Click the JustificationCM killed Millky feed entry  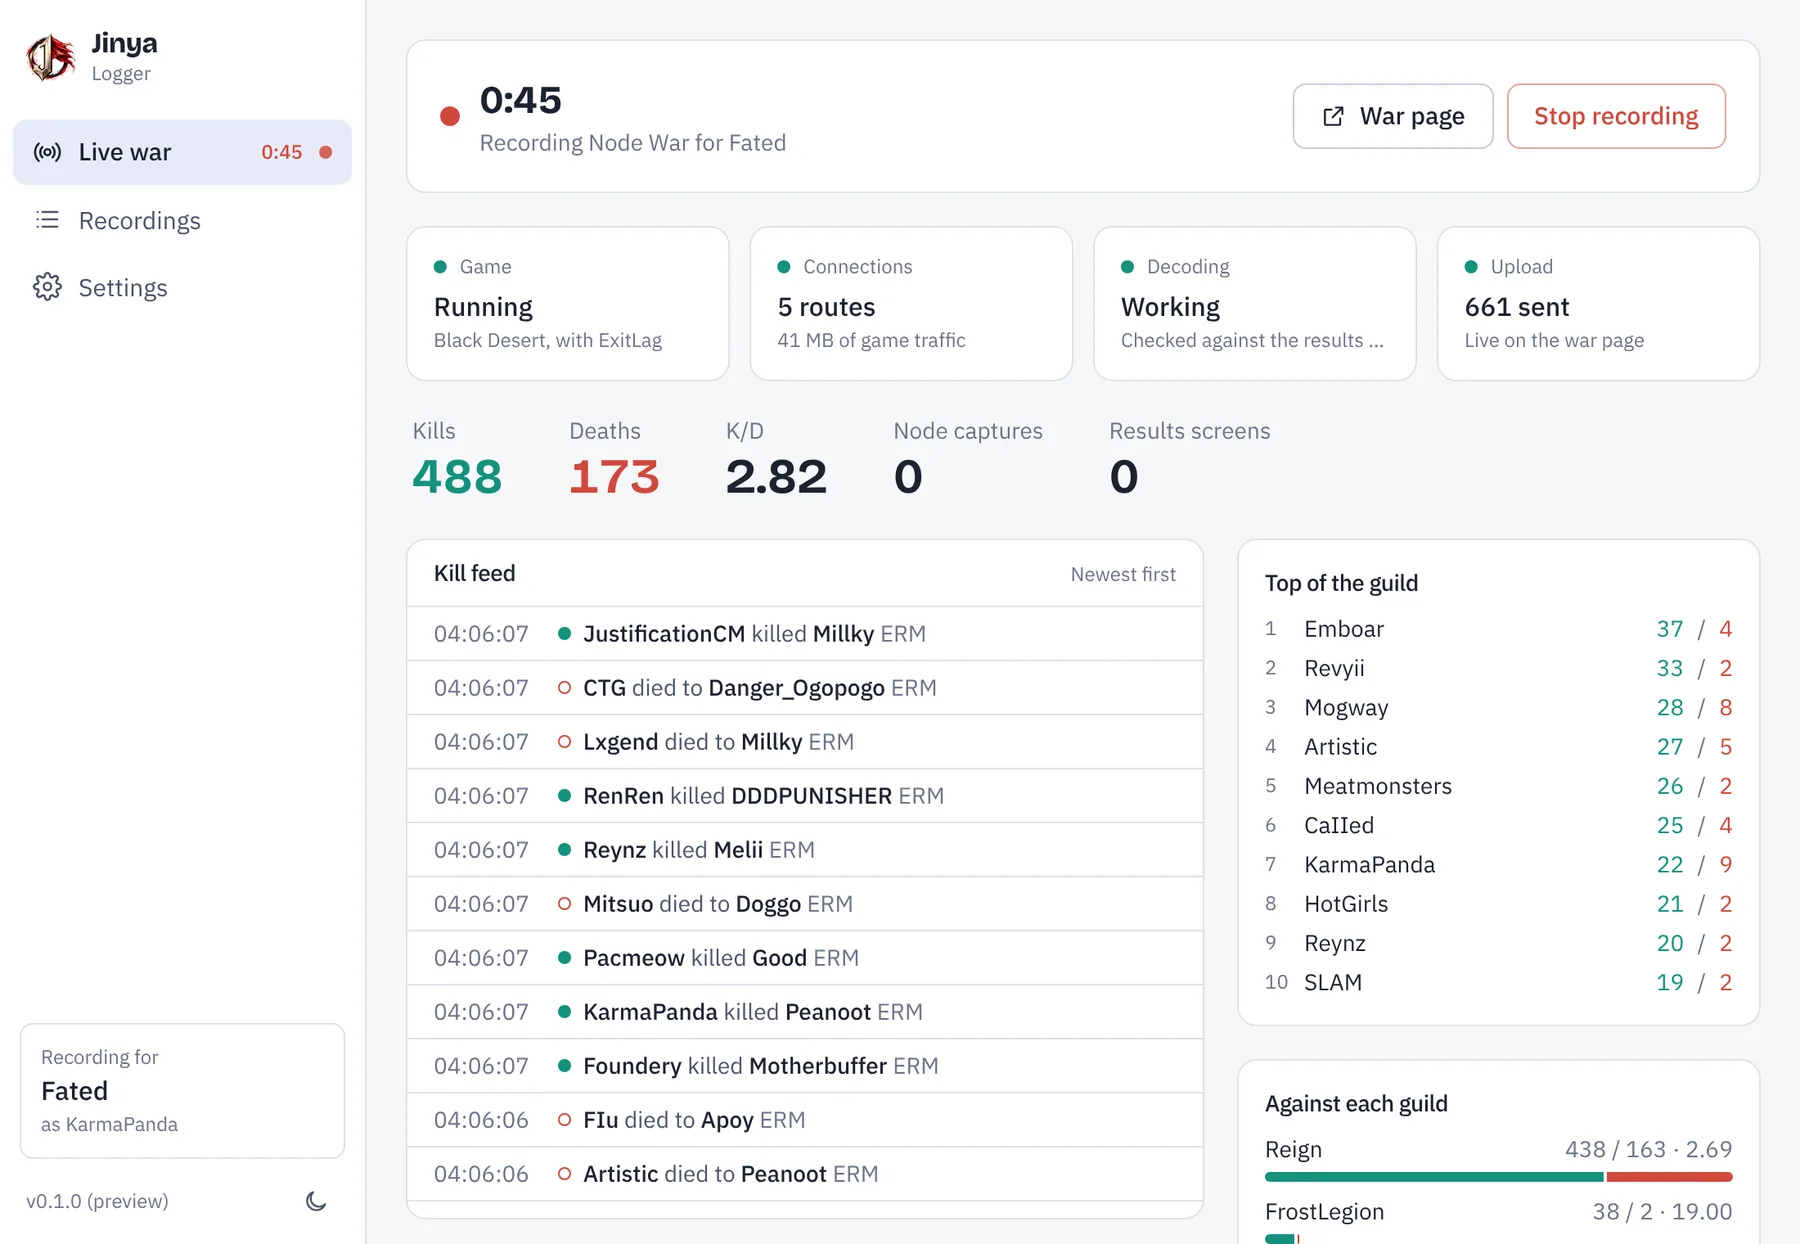[804, 634]
